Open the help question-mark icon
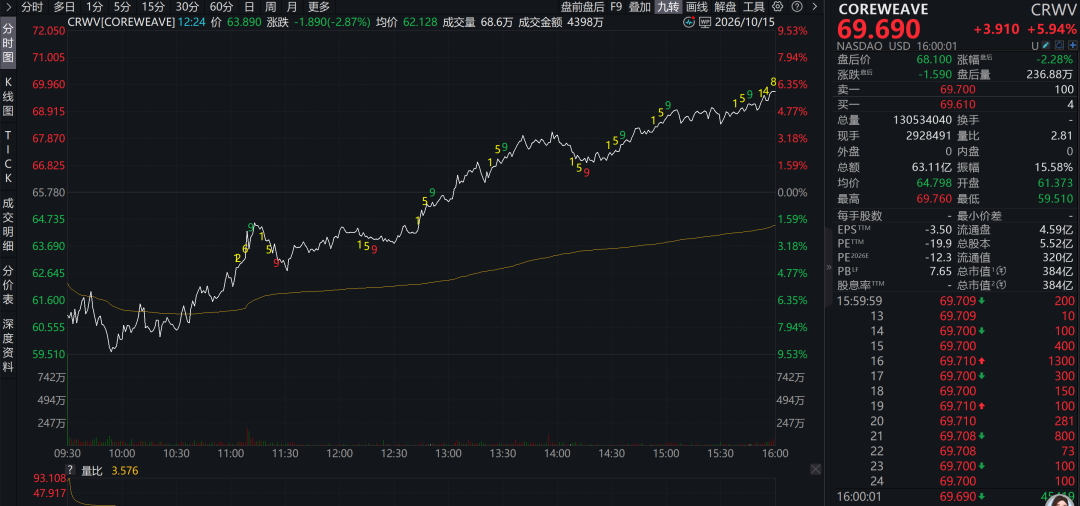 tap(797, 7)
